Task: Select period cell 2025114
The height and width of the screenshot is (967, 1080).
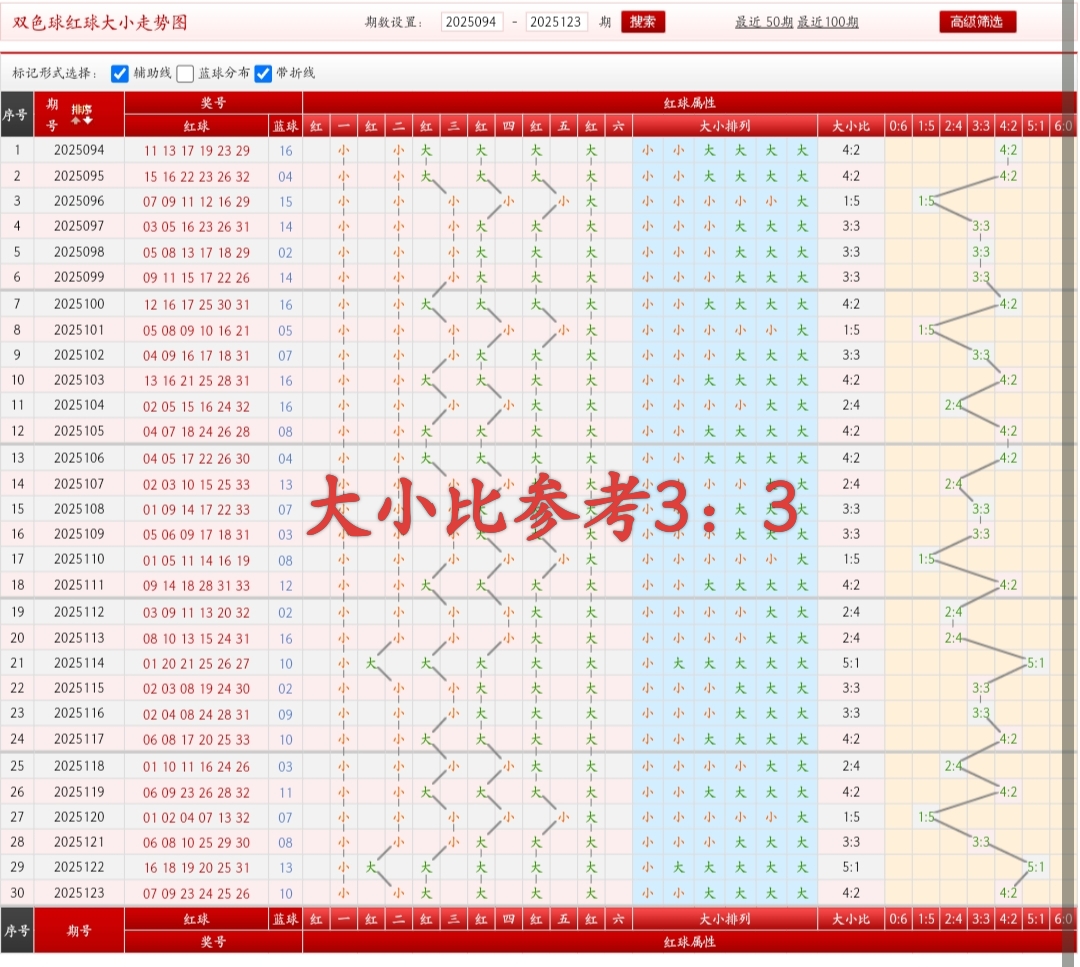Action: [79, 663]
